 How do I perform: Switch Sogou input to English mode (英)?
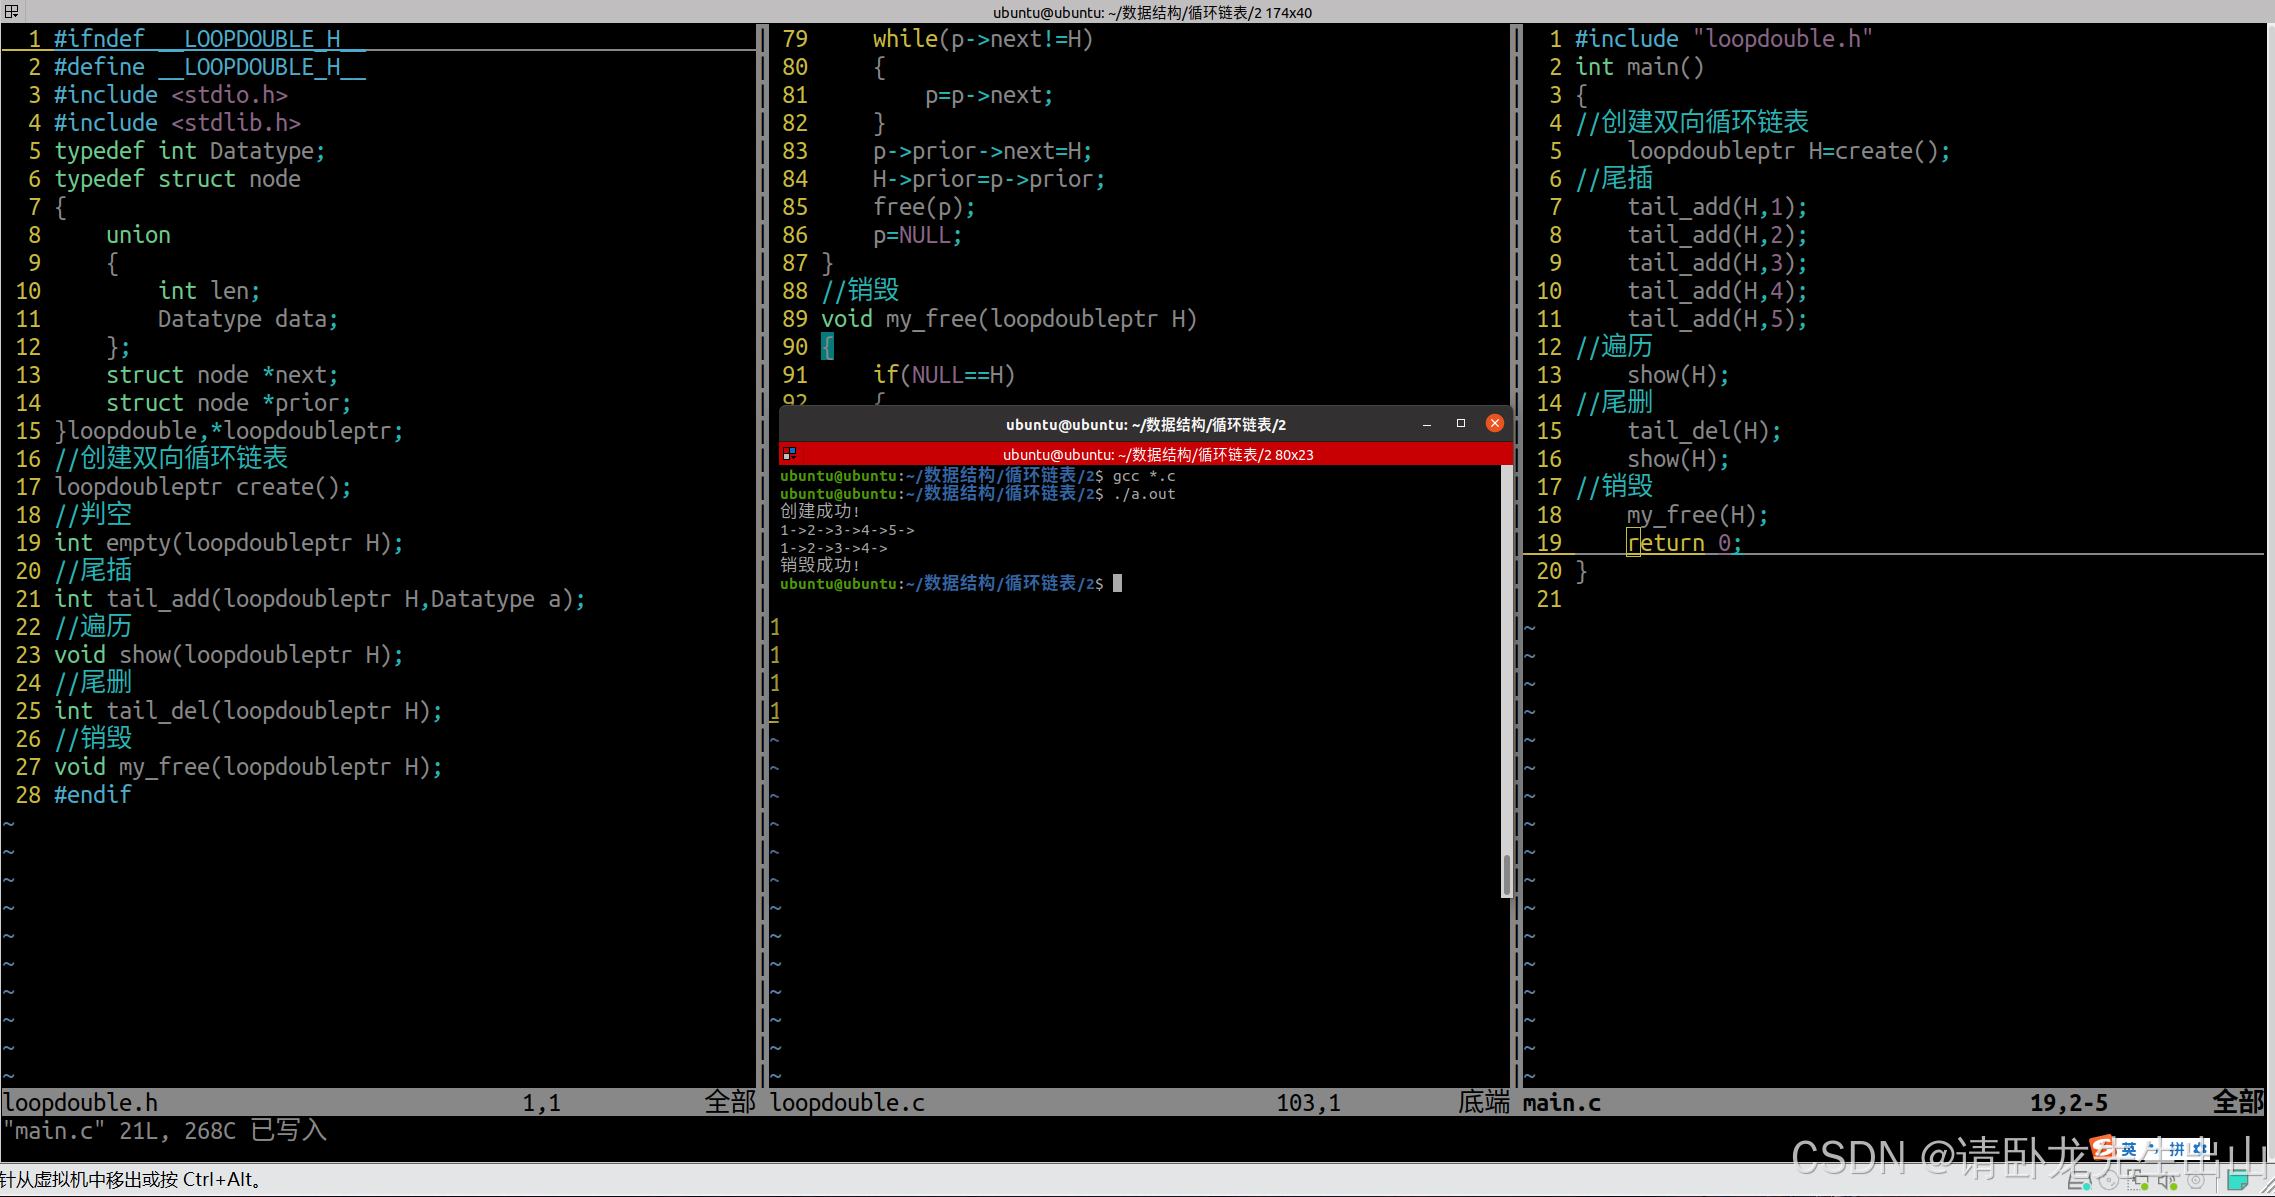2129,1149
